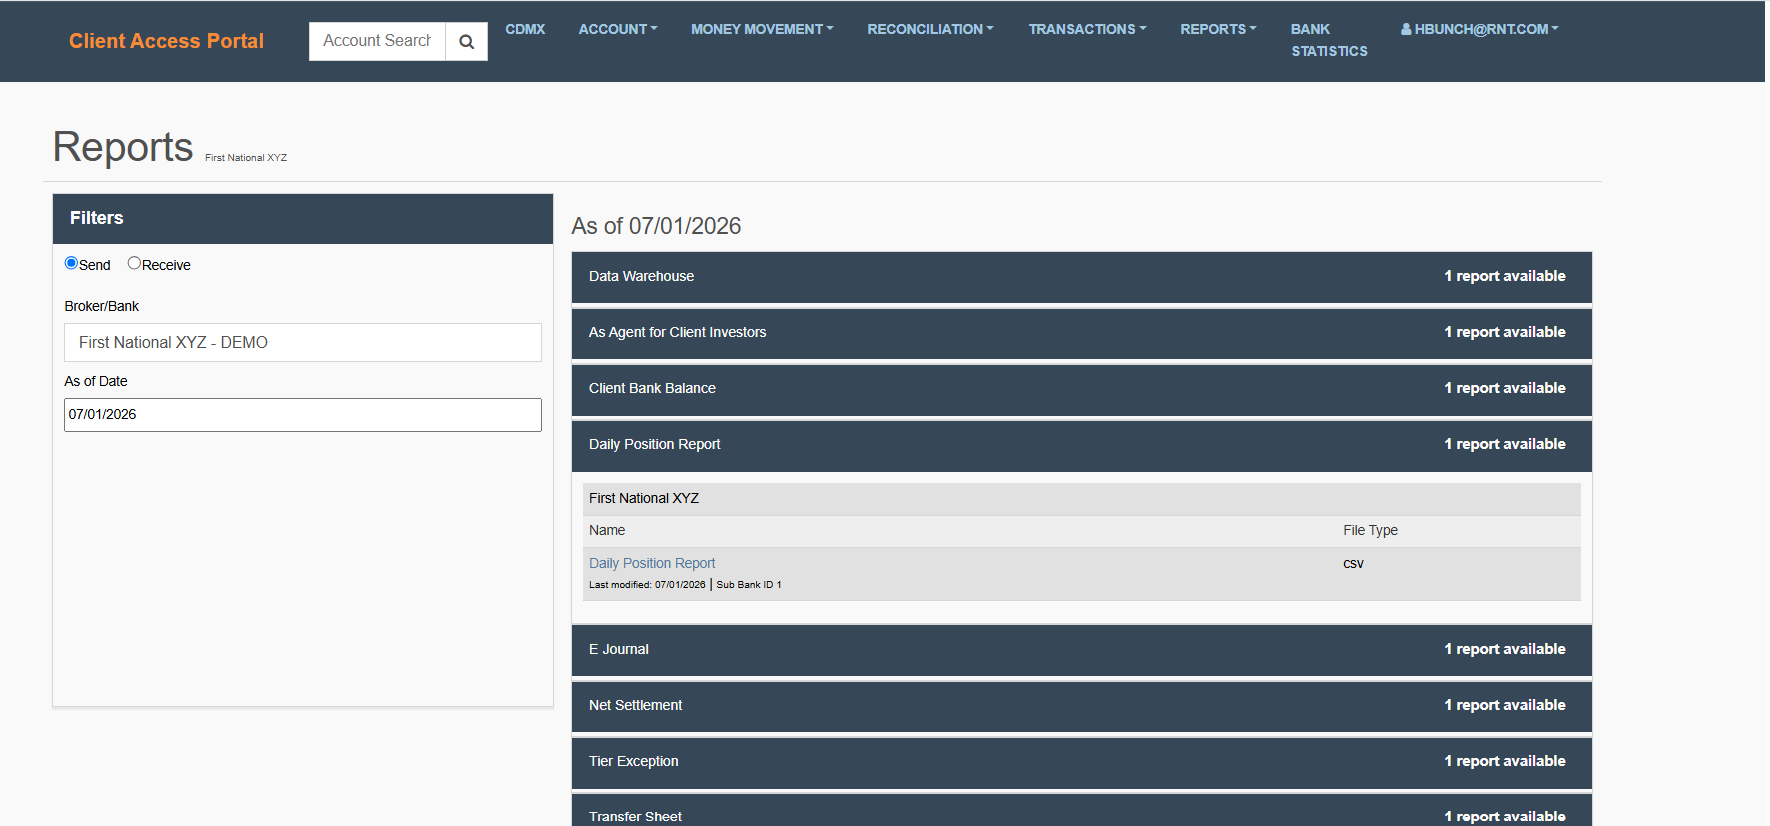
Task: Open the Money Movement dropdown menu
Action: click(x=762, y=29)
